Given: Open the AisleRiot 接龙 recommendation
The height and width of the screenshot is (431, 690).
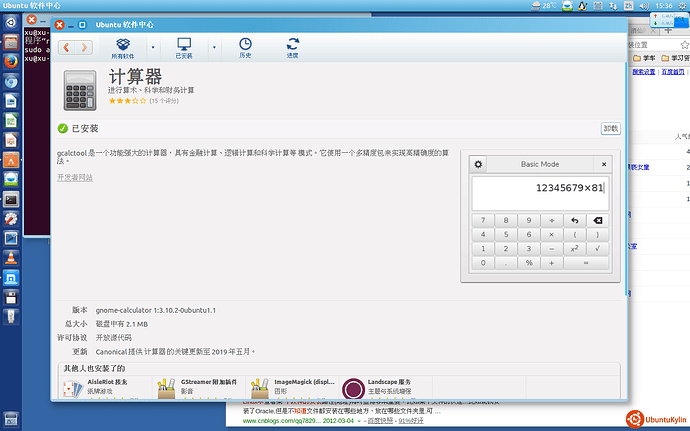Looking at the screenshot, I should (106, 387).
